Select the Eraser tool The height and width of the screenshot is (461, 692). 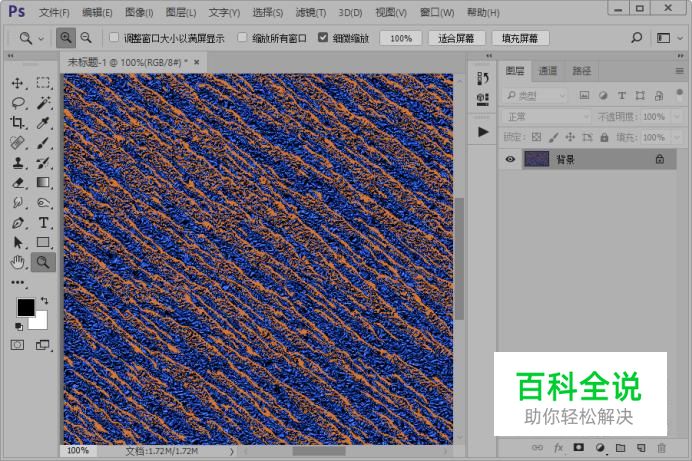18,182
